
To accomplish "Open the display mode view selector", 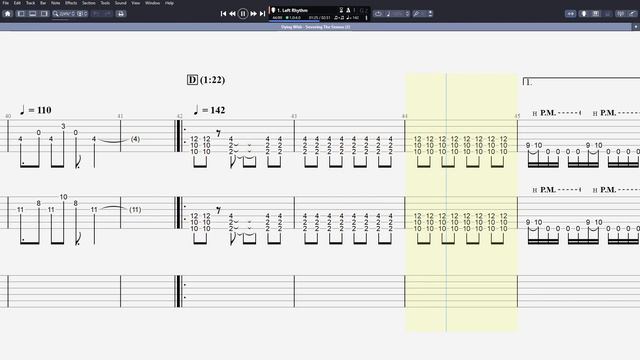I will click(82, 13).
